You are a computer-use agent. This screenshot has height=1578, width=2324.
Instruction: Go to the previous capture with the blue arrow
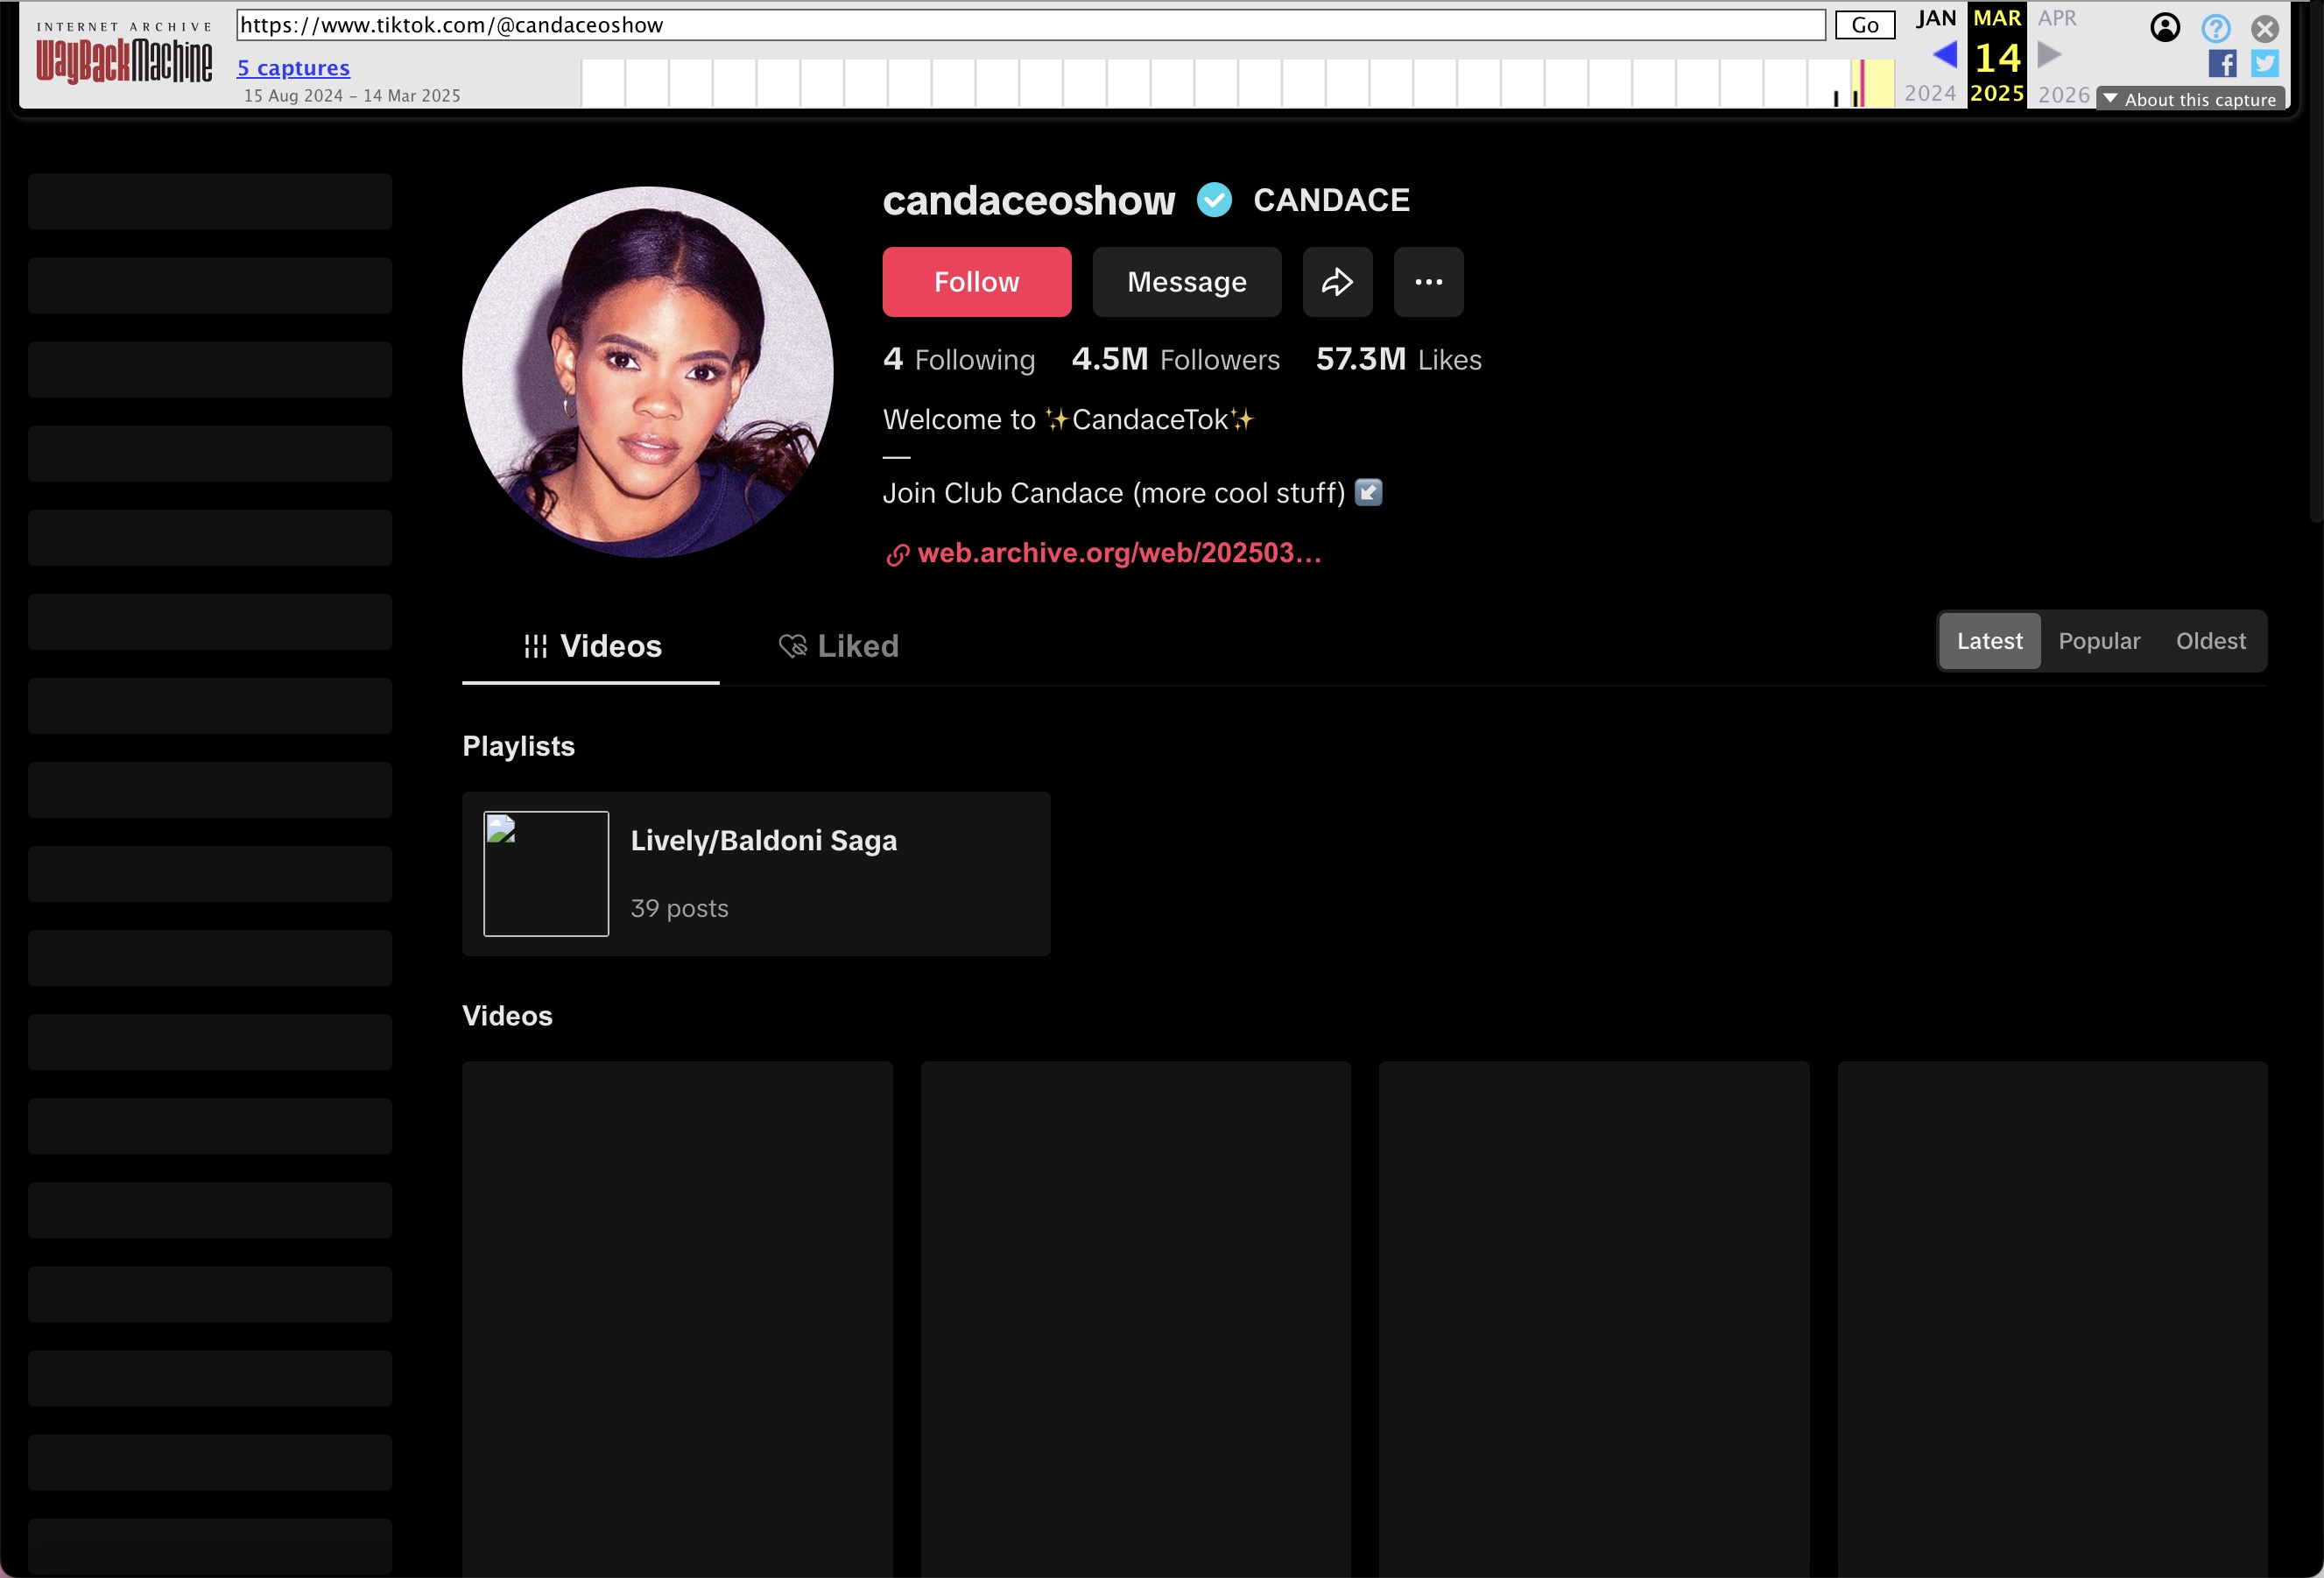[x=1944, y=55]
